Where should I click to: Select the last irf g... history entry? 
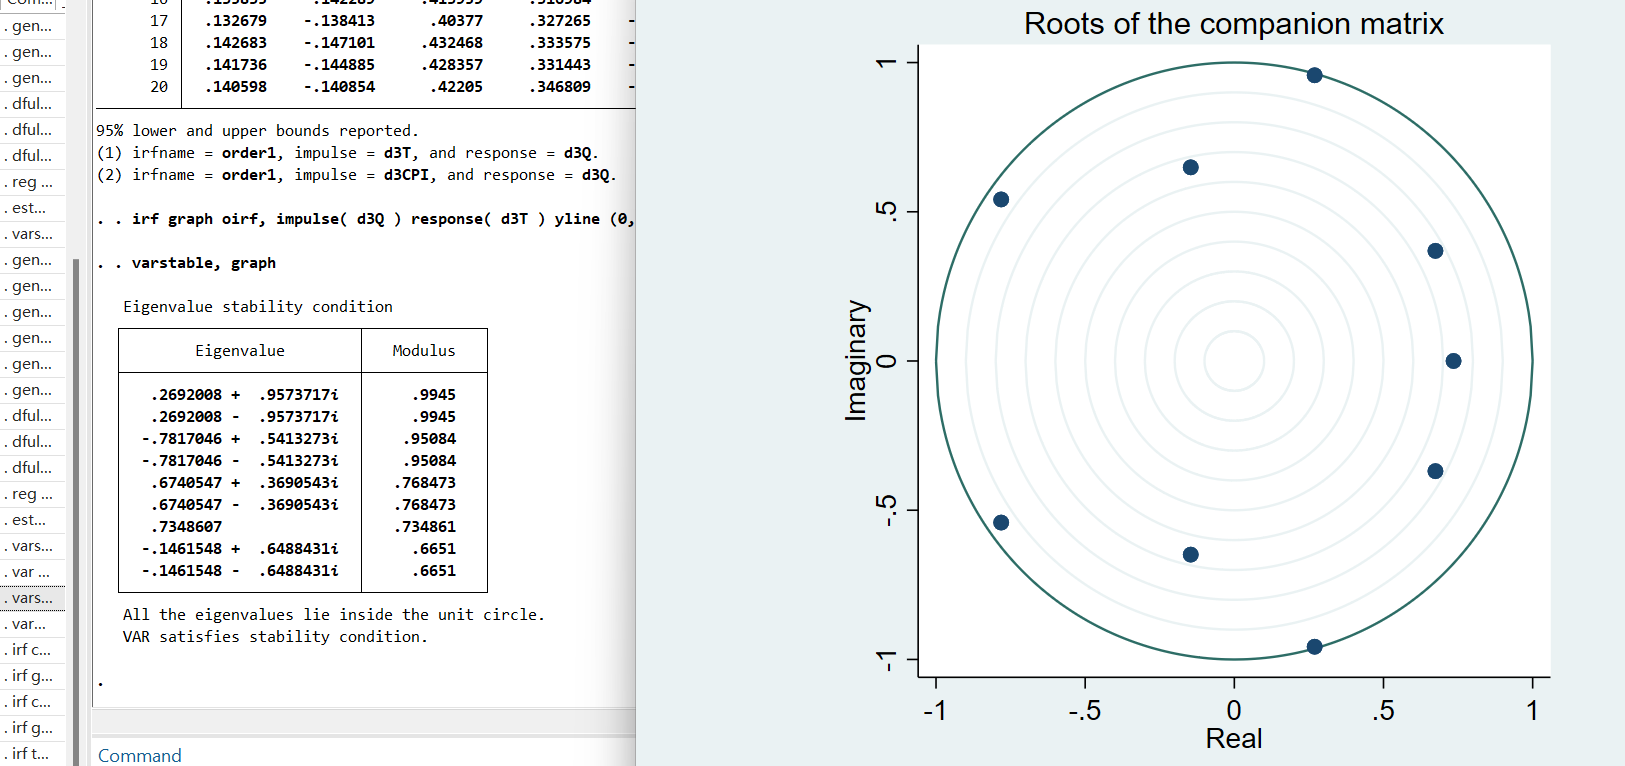[32, 728]
